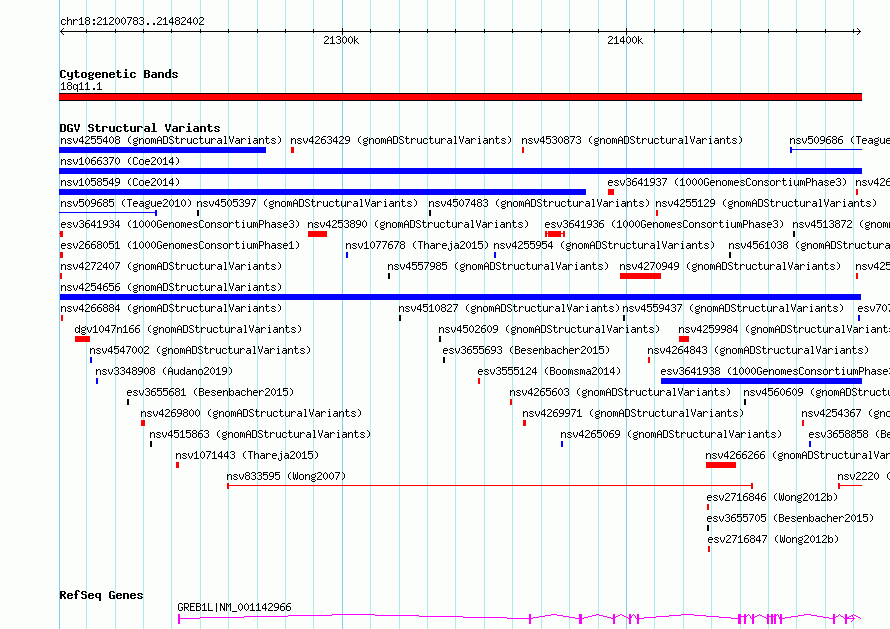Click the nsv4272407 variant label
Viewport: 890px width, 629px height.
[171, 266]
